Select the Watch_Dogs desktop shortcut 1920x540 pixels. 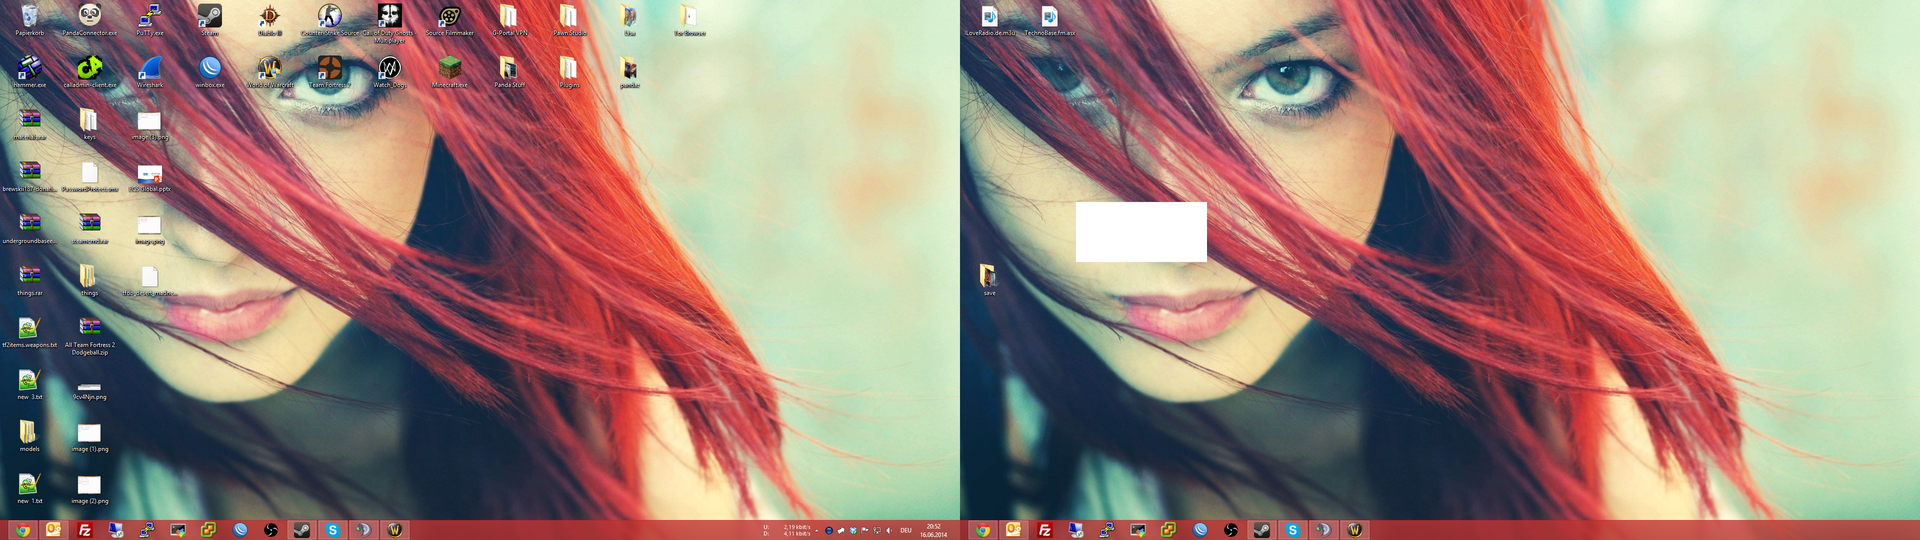(x=389, y=69)
